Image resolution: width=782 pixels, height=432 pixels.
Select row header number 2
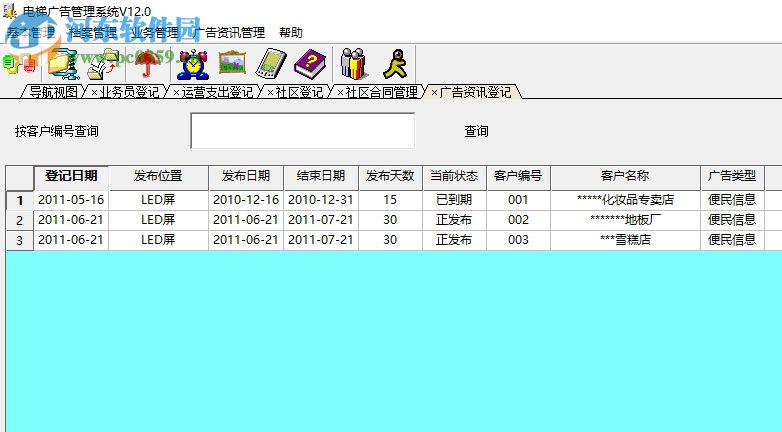pos(20,220)
